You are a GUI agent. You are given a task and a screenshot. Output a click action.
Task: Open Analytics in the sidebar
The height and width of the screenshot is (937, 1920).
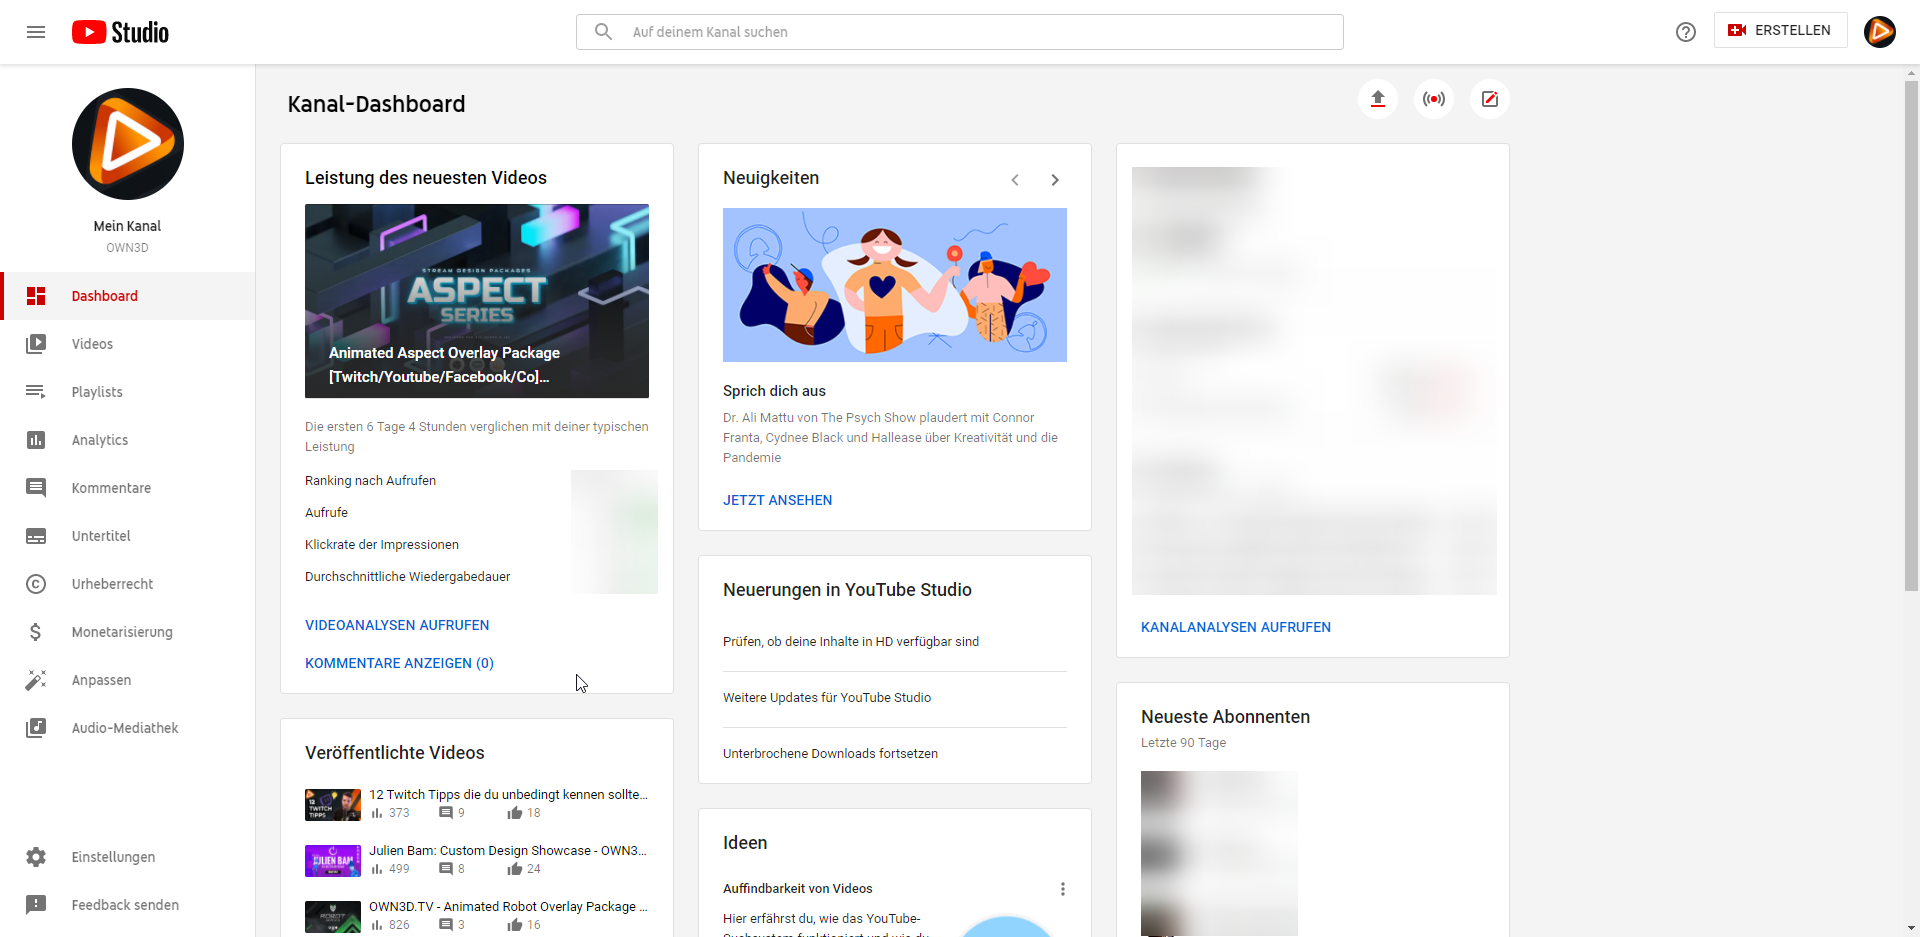pyautogui.click(x=100, y=440)
